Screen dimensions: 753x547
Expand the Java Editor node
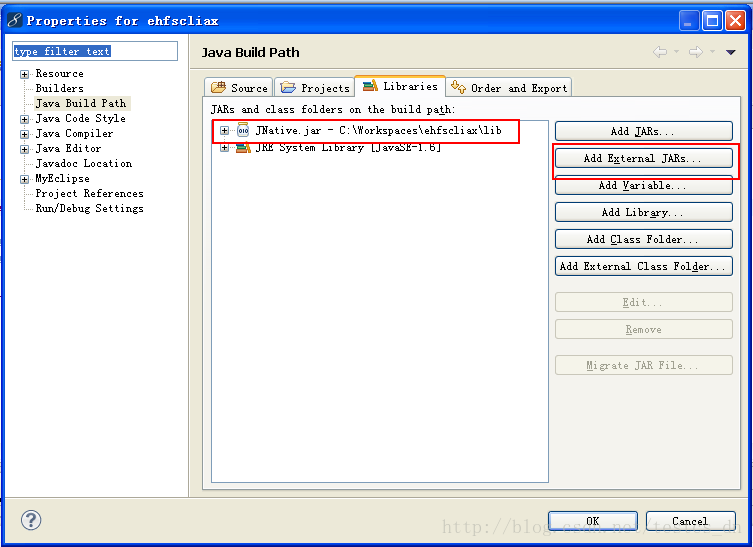[24, 149]
